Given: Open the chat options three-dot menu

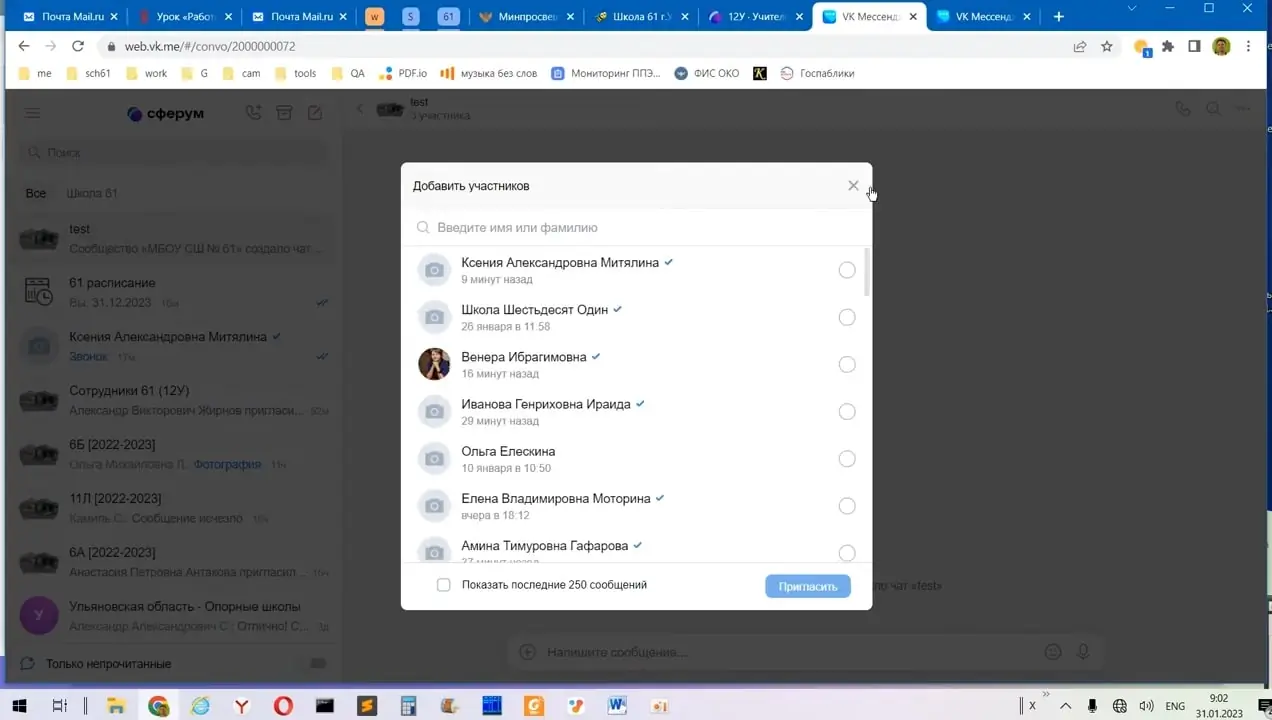Looking at the screenshot, I should coord(1243,109).
